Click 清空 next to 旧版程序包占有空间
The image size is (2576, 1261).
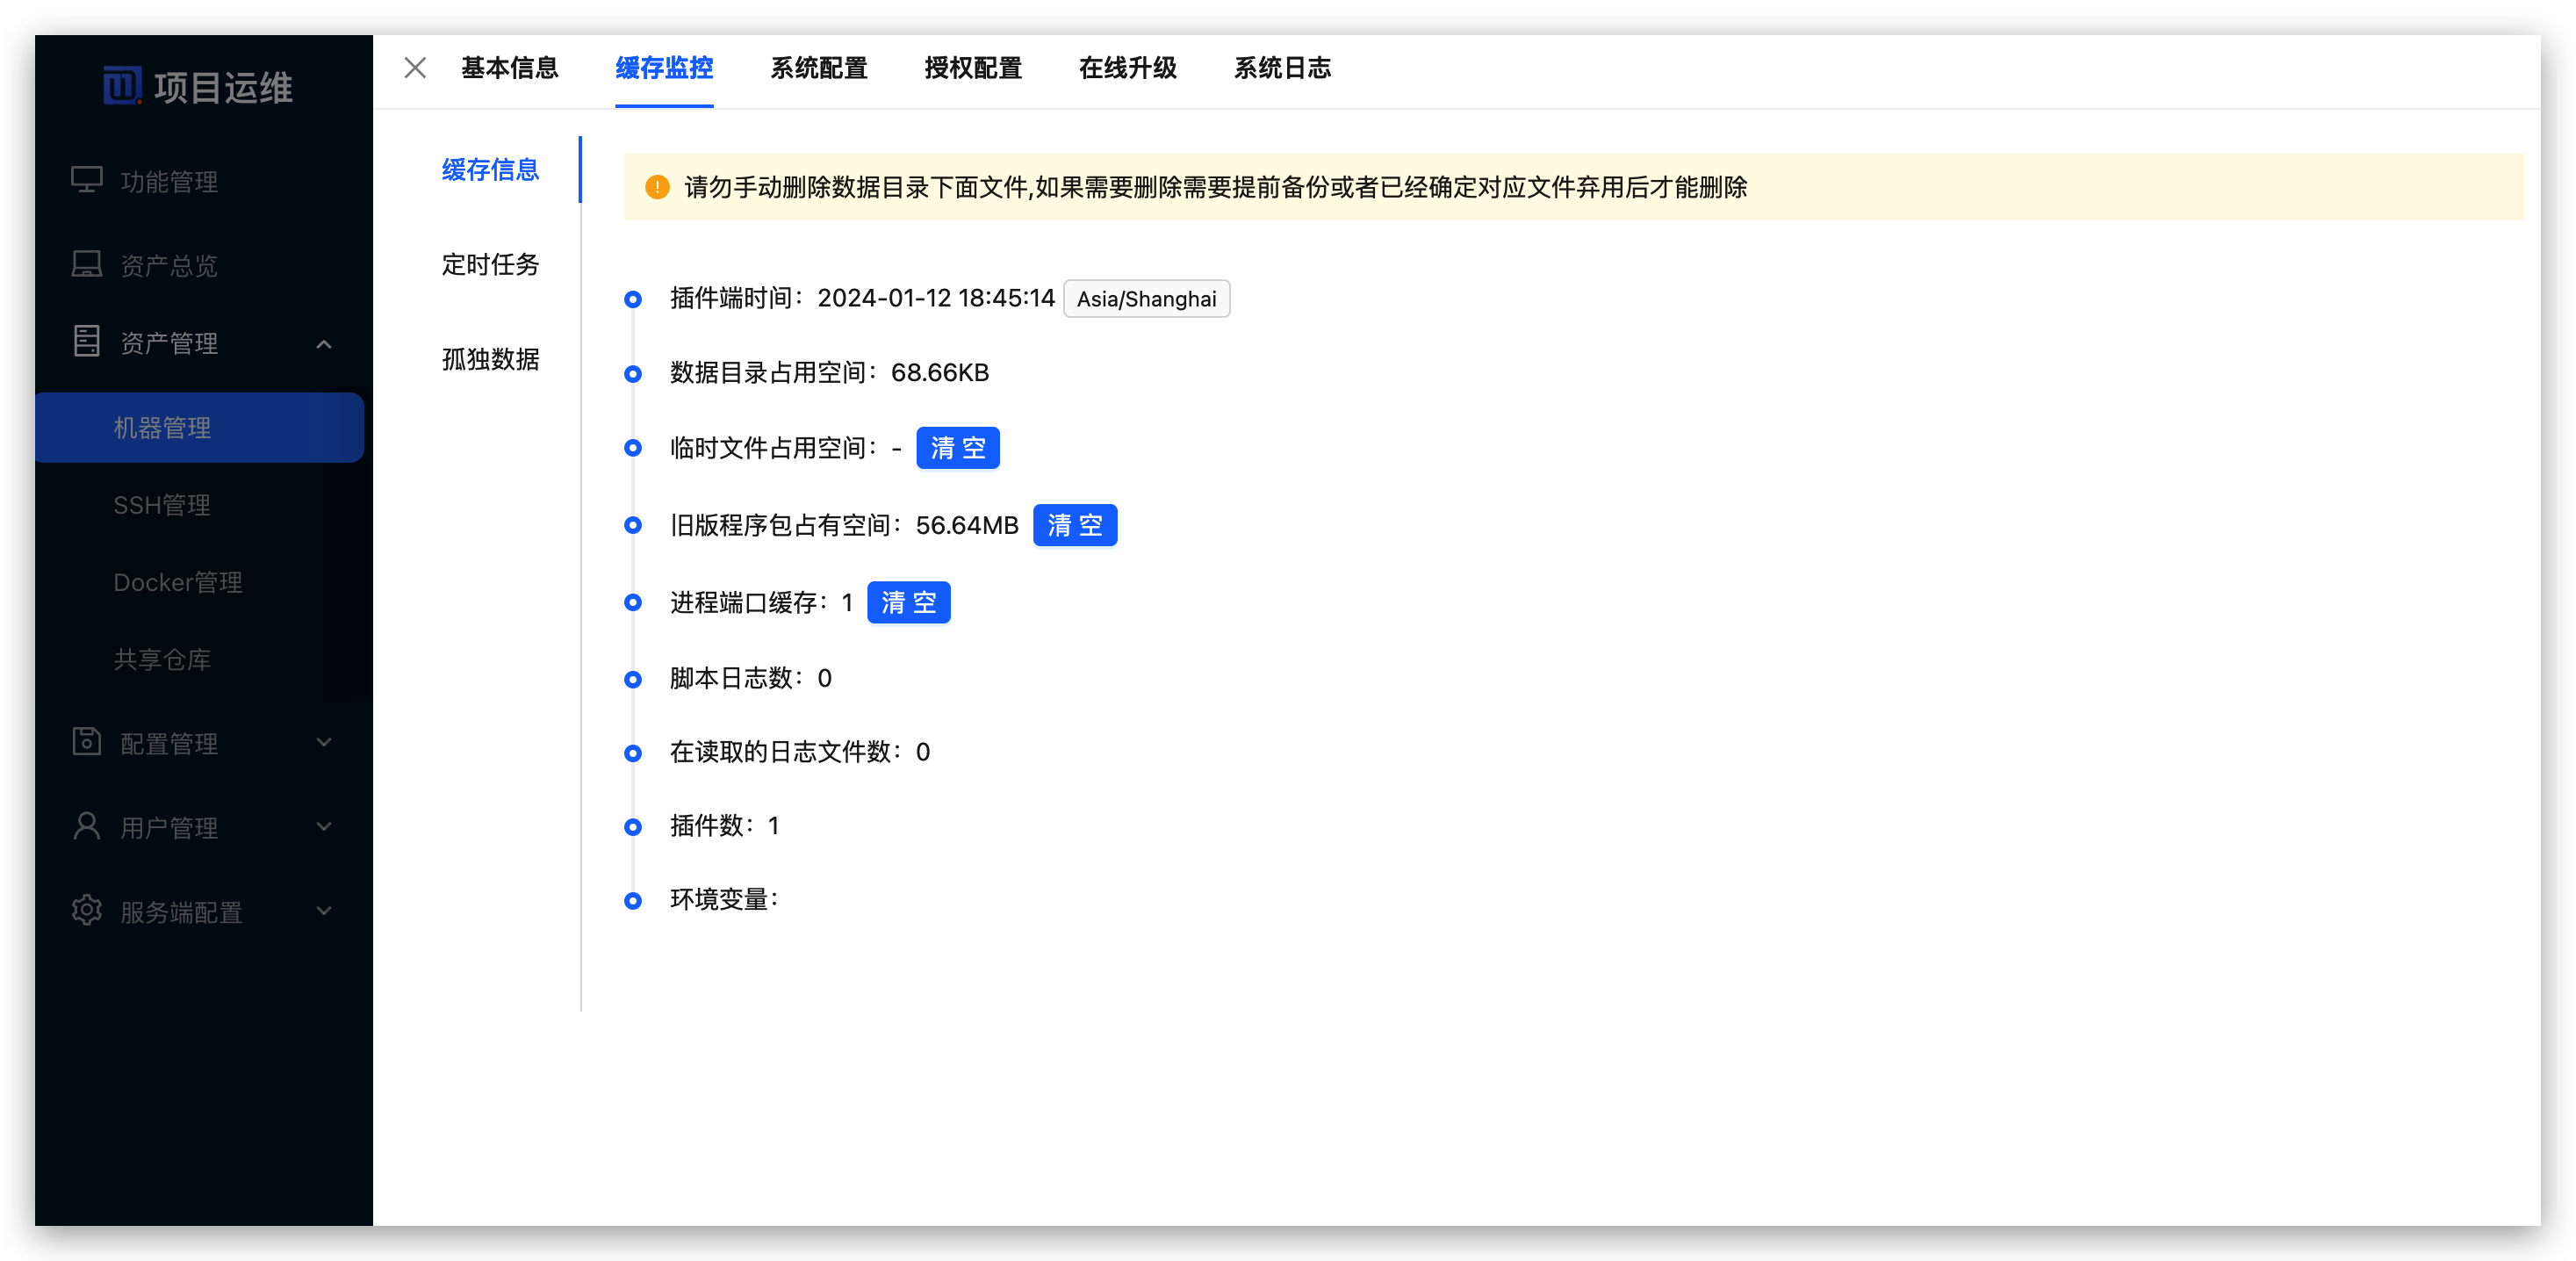coord(1075,525)
